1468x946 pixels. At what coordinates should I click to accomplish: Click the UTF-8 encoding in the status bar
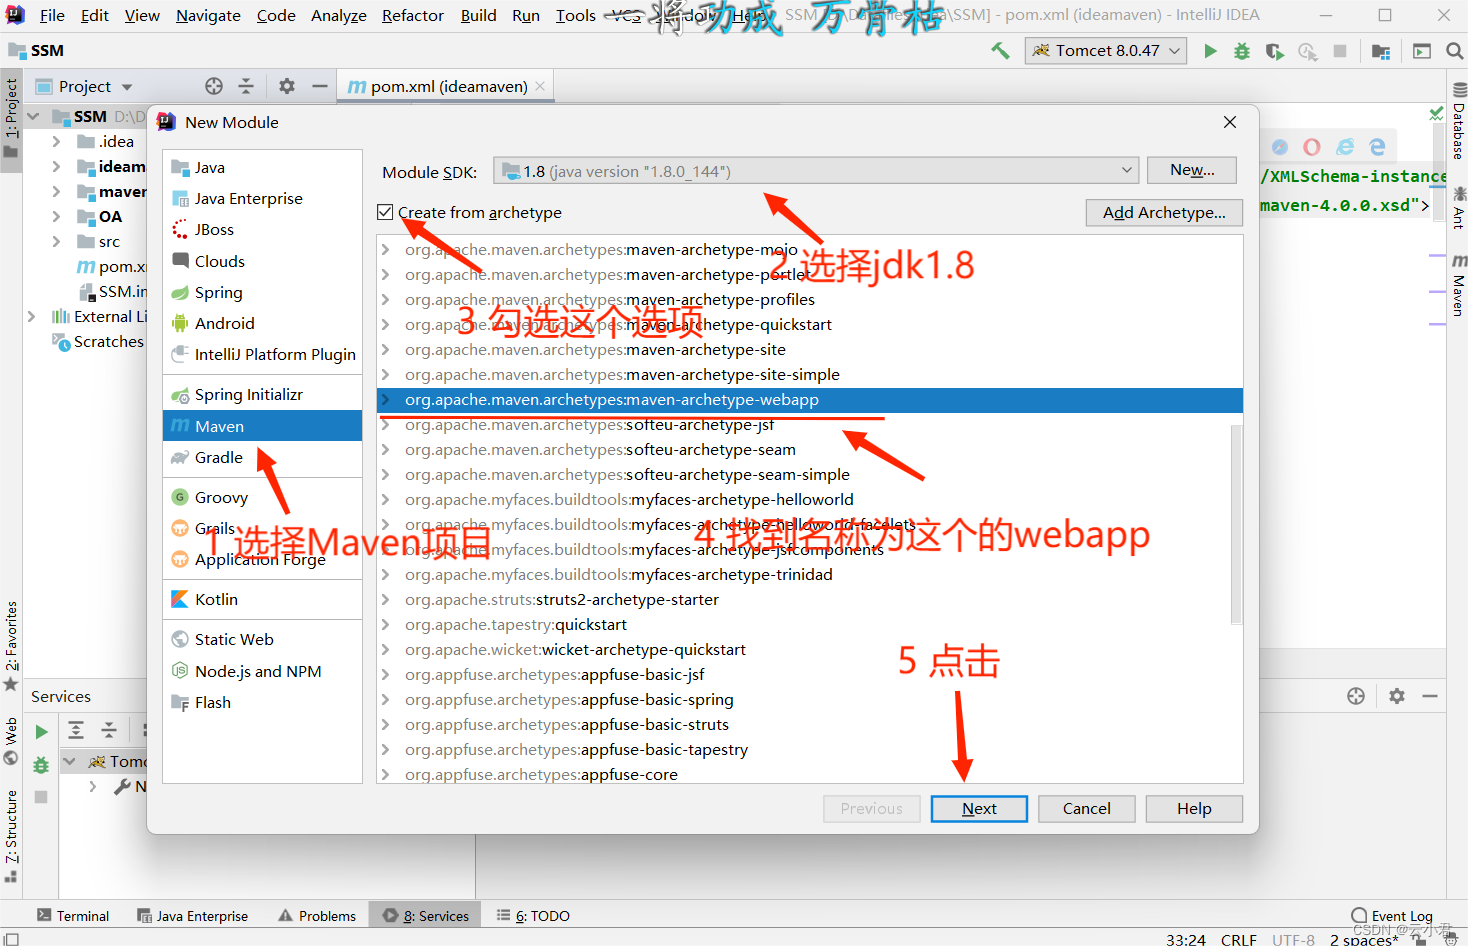point(1293,939)
